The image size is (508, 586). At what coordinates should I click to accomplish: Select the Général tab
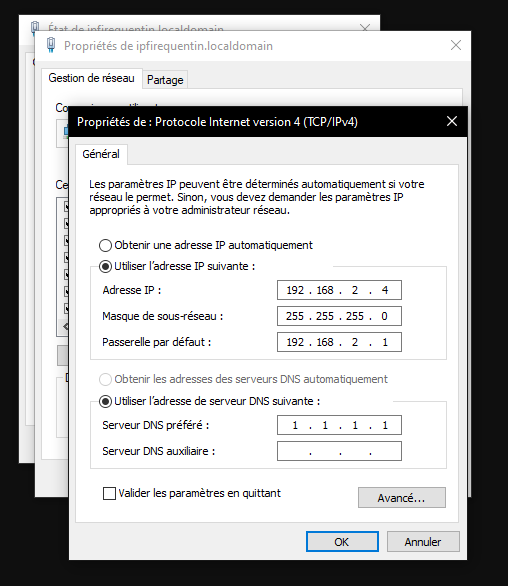[101, 154]
